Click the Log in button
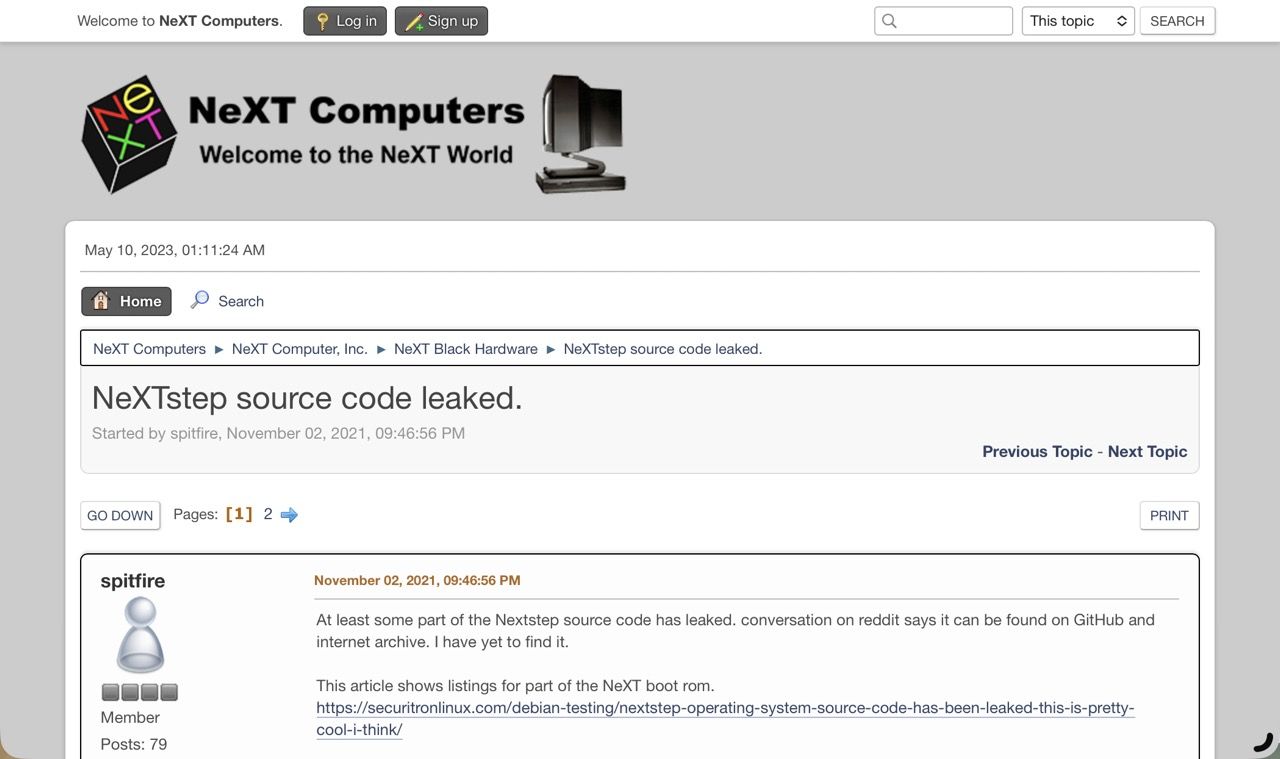 [345, 21]
